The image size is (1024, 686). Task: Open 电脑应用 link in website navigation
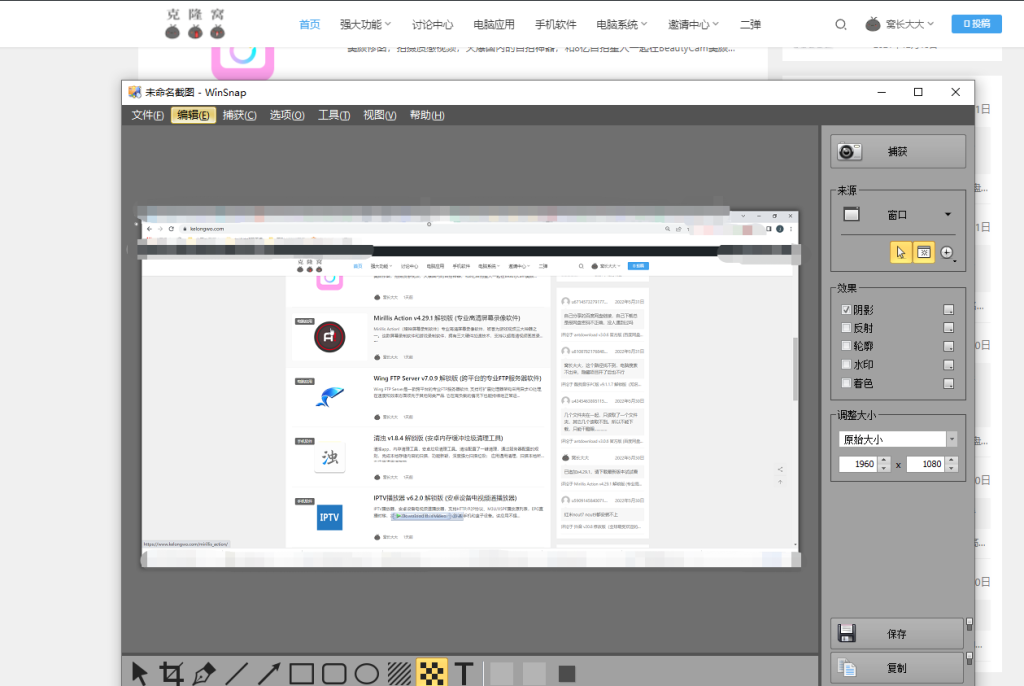(x=494, y=24)
